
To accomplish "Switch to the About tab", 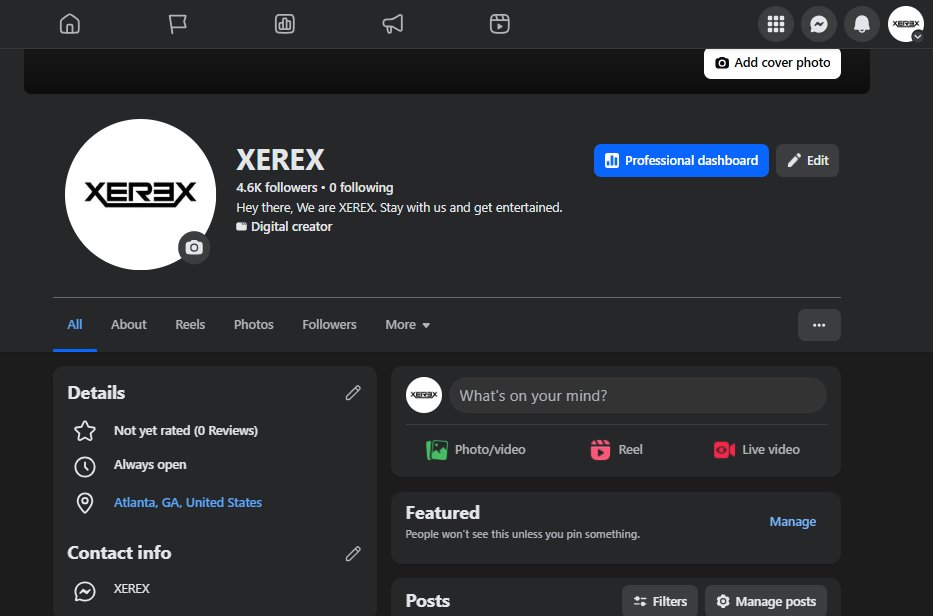I will pos(129,325).
